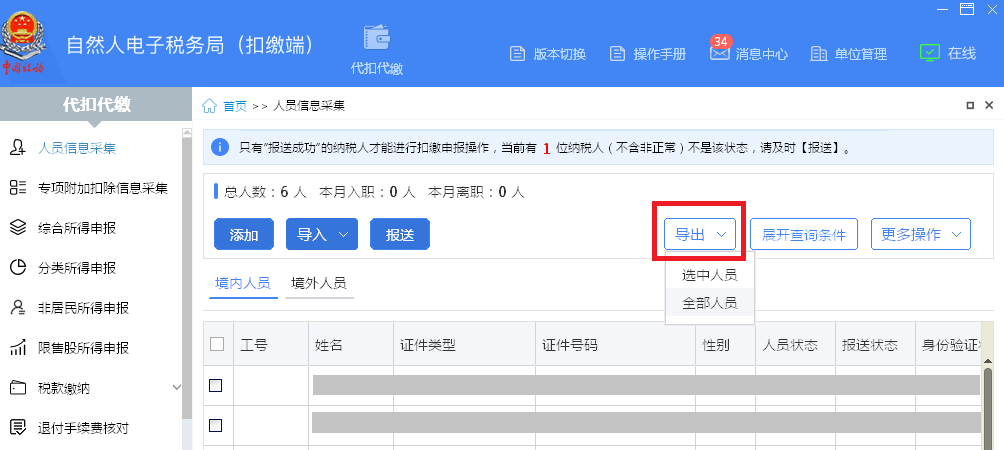Click the 分类所得申报 pie chart icon
Viewport: 1004px width, 450px height.
tap(17, 268)
